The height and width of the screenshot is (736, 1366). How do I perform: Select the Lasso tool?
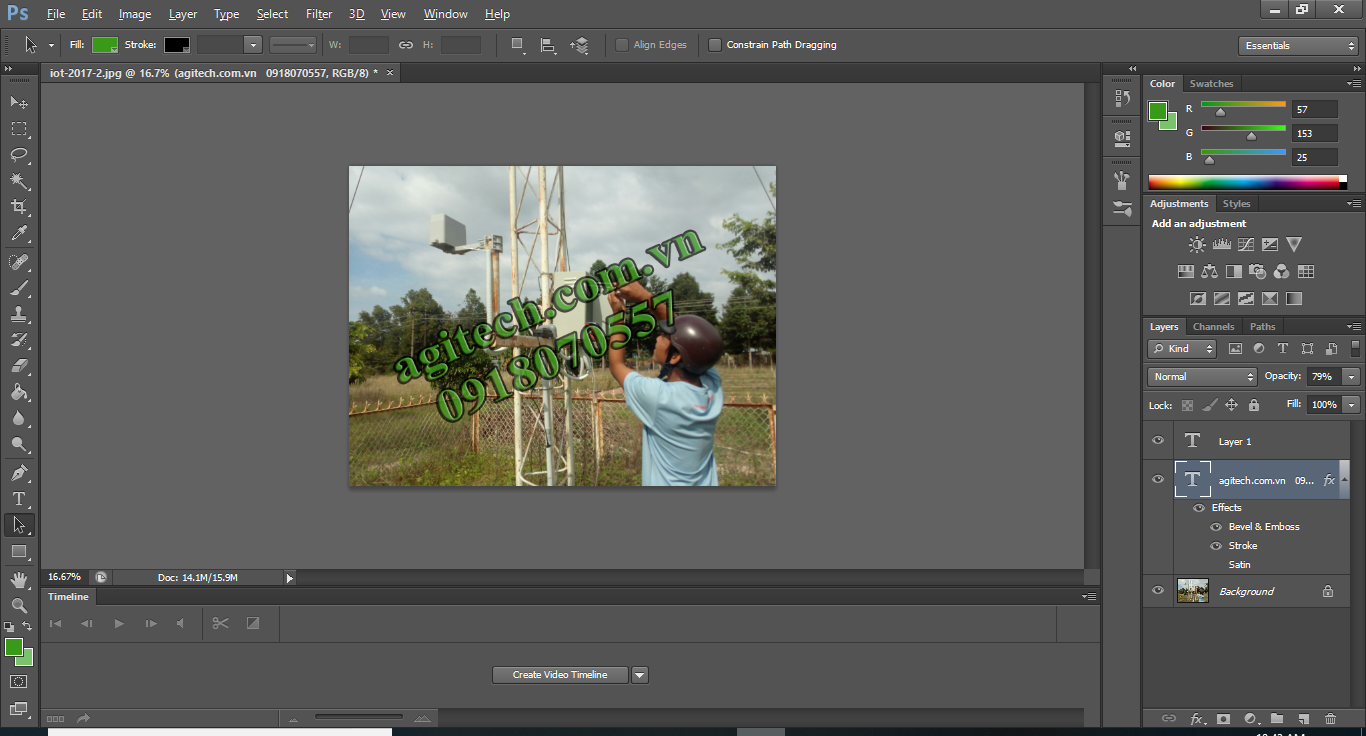pos(19,154)
